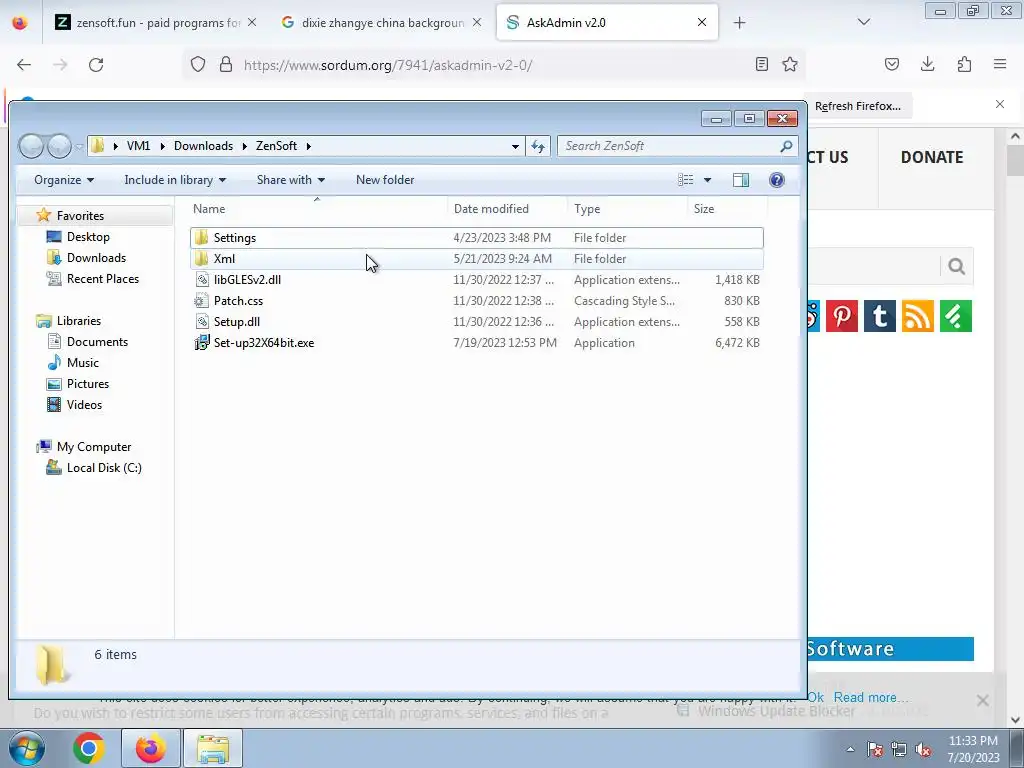This screenshot has height=768, width=1024.
Task: Open Explorer help question mark icon
Action: coord(776,180)
